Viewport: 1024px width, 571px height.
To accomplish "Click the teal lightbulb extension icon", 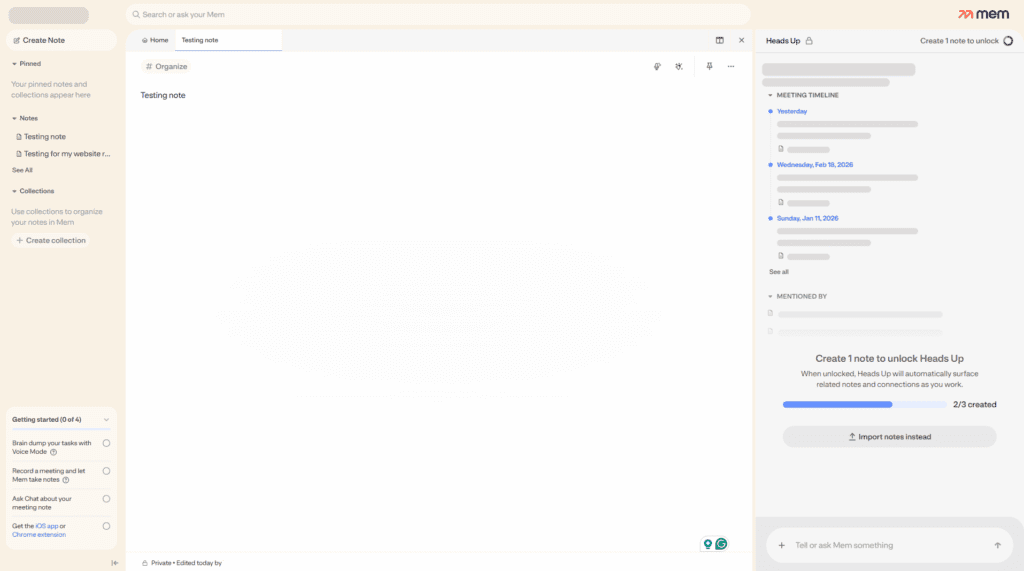I will tap(707, 544).
